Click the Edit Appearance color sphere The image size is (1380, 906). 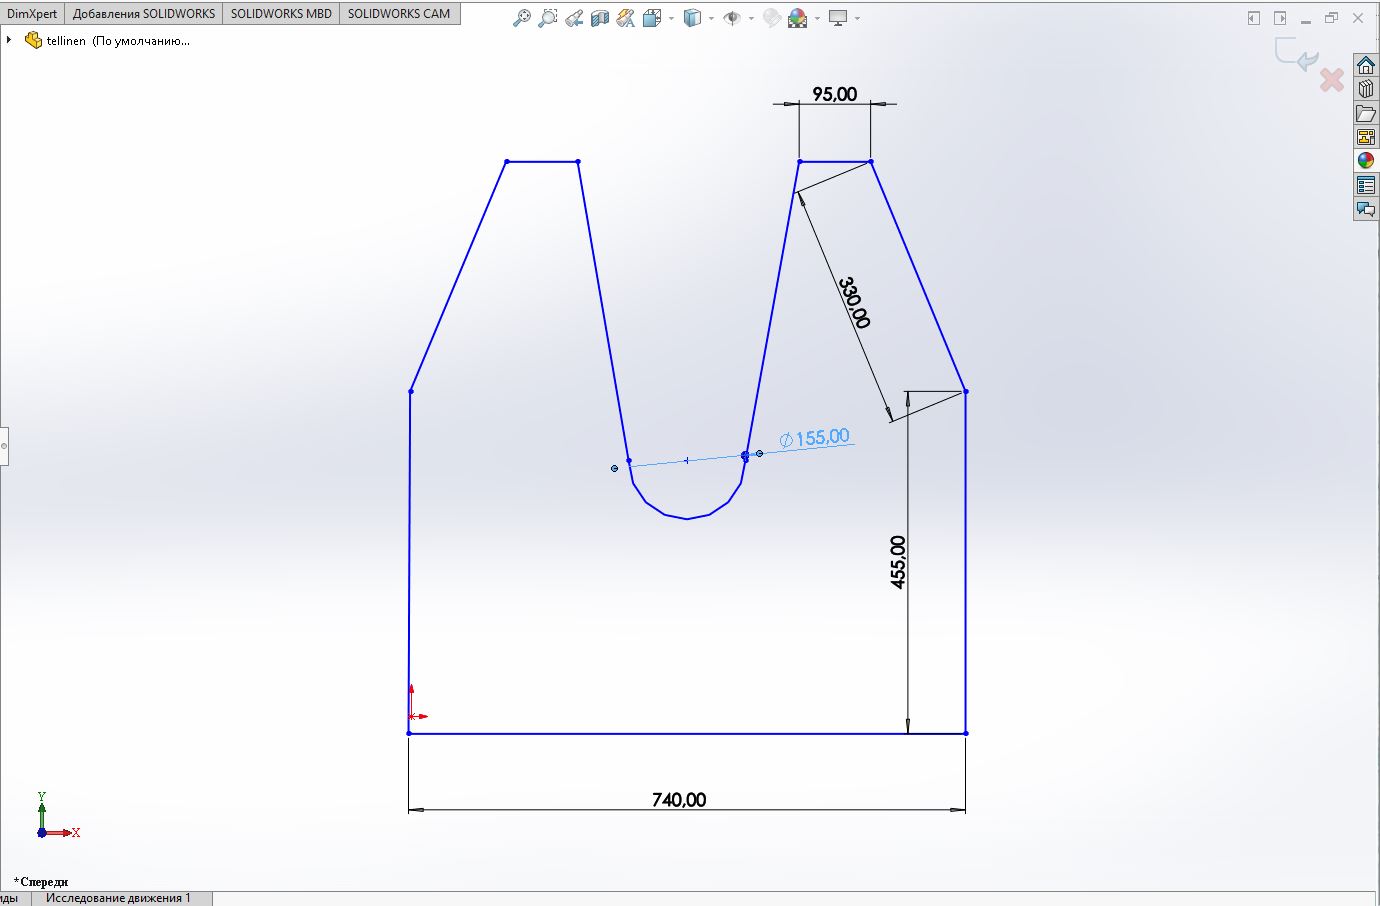pos(797,18)
